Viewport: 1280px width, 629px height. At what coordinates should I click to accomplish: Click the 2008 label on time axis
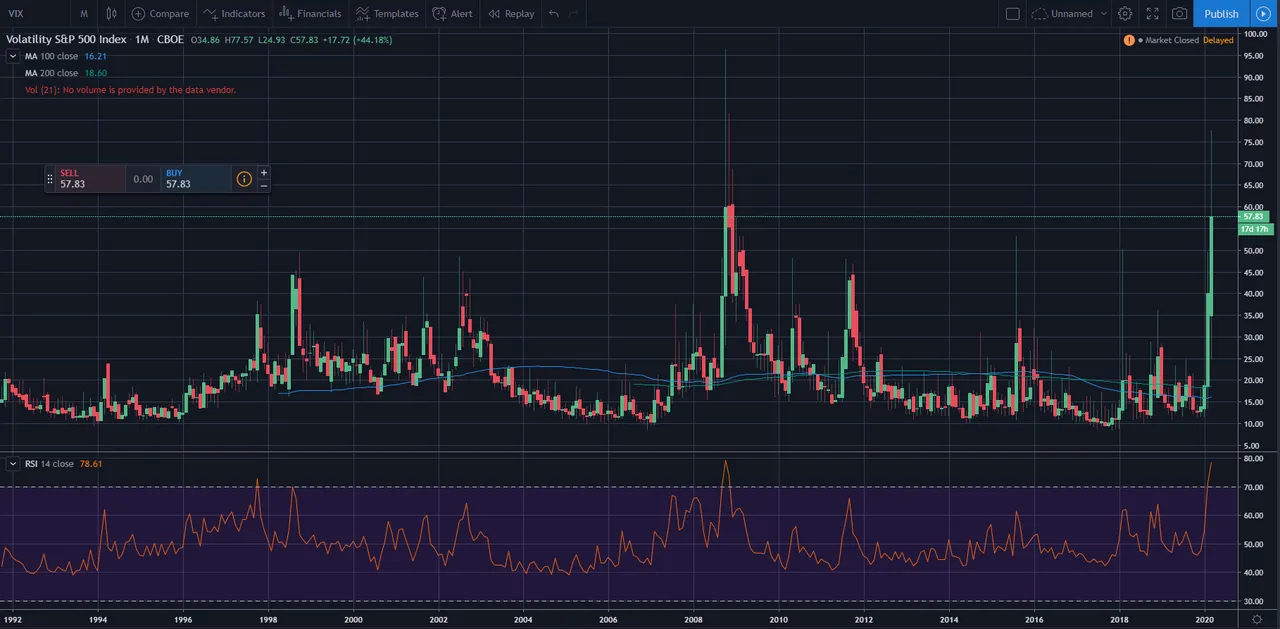(693, 620)
